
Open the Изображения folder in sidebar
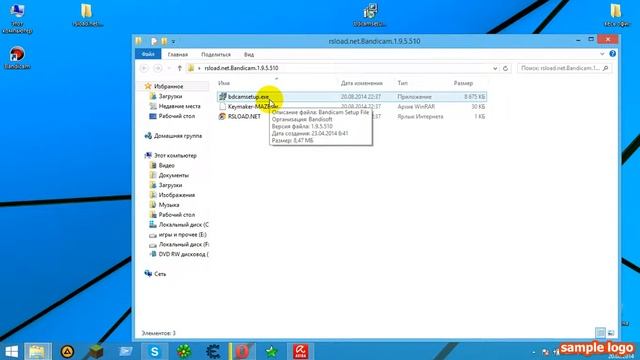pos(176,195)
